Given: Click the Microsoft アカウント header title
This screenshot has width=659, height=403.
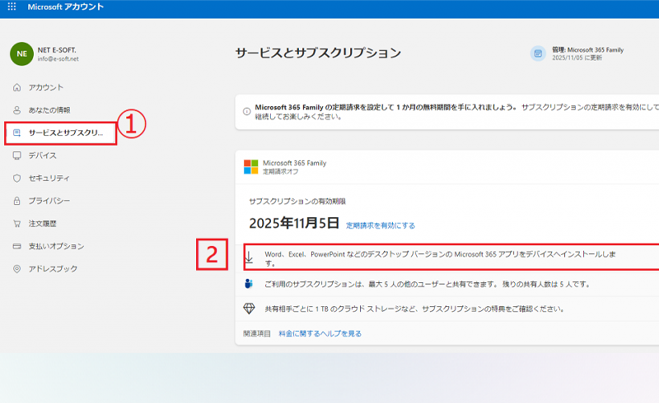Looking at the screenshot, I should coord(66,7).
